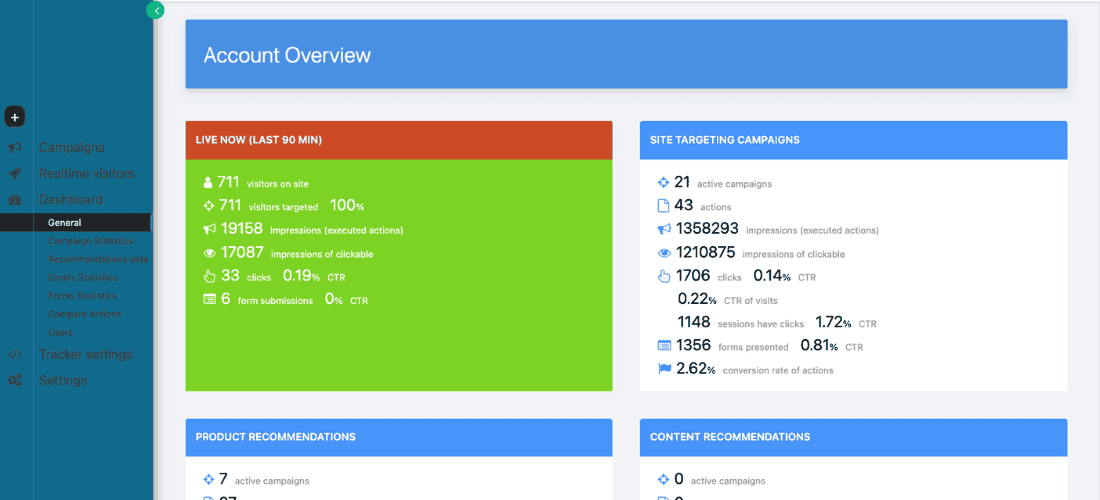
Task: Open Settings in sidebar
Action: (63, 381)
